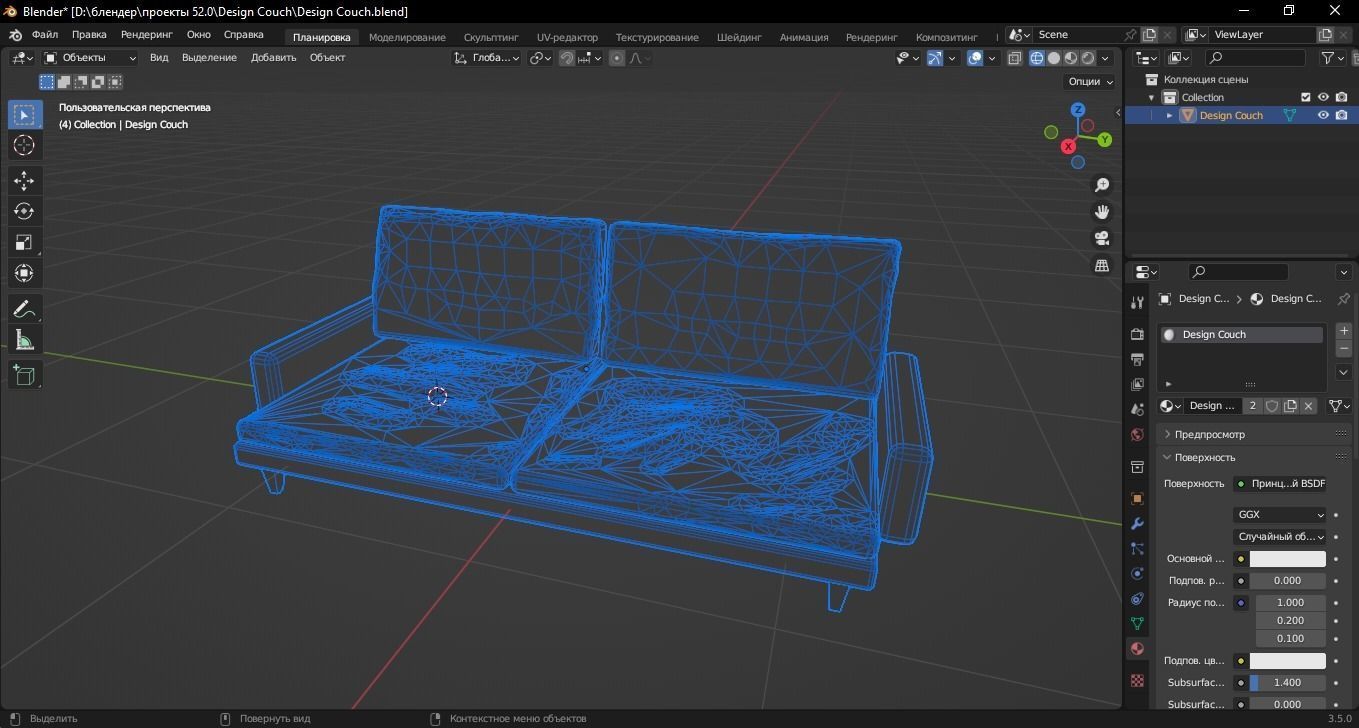Select the Transform tool
The image size is (1359, 728).
coord(24,273)
